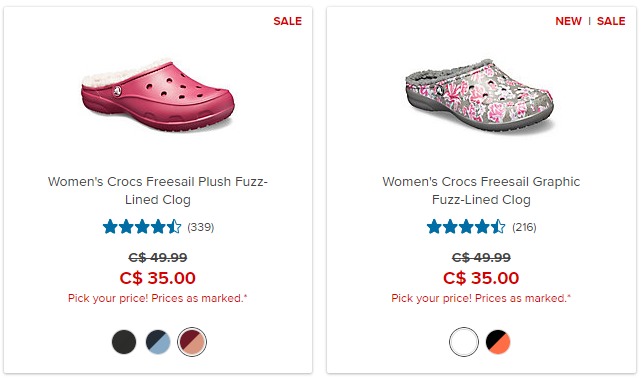Click the C$ 35.00 price of the Graphic clog
The width and height of the screenshot is (642, 380).
pos(481,278)
